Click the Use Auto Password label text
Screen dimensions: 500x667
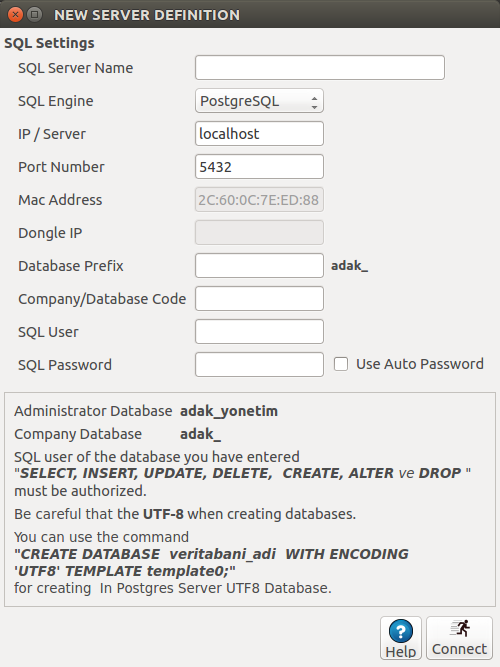tap(420, 364)
